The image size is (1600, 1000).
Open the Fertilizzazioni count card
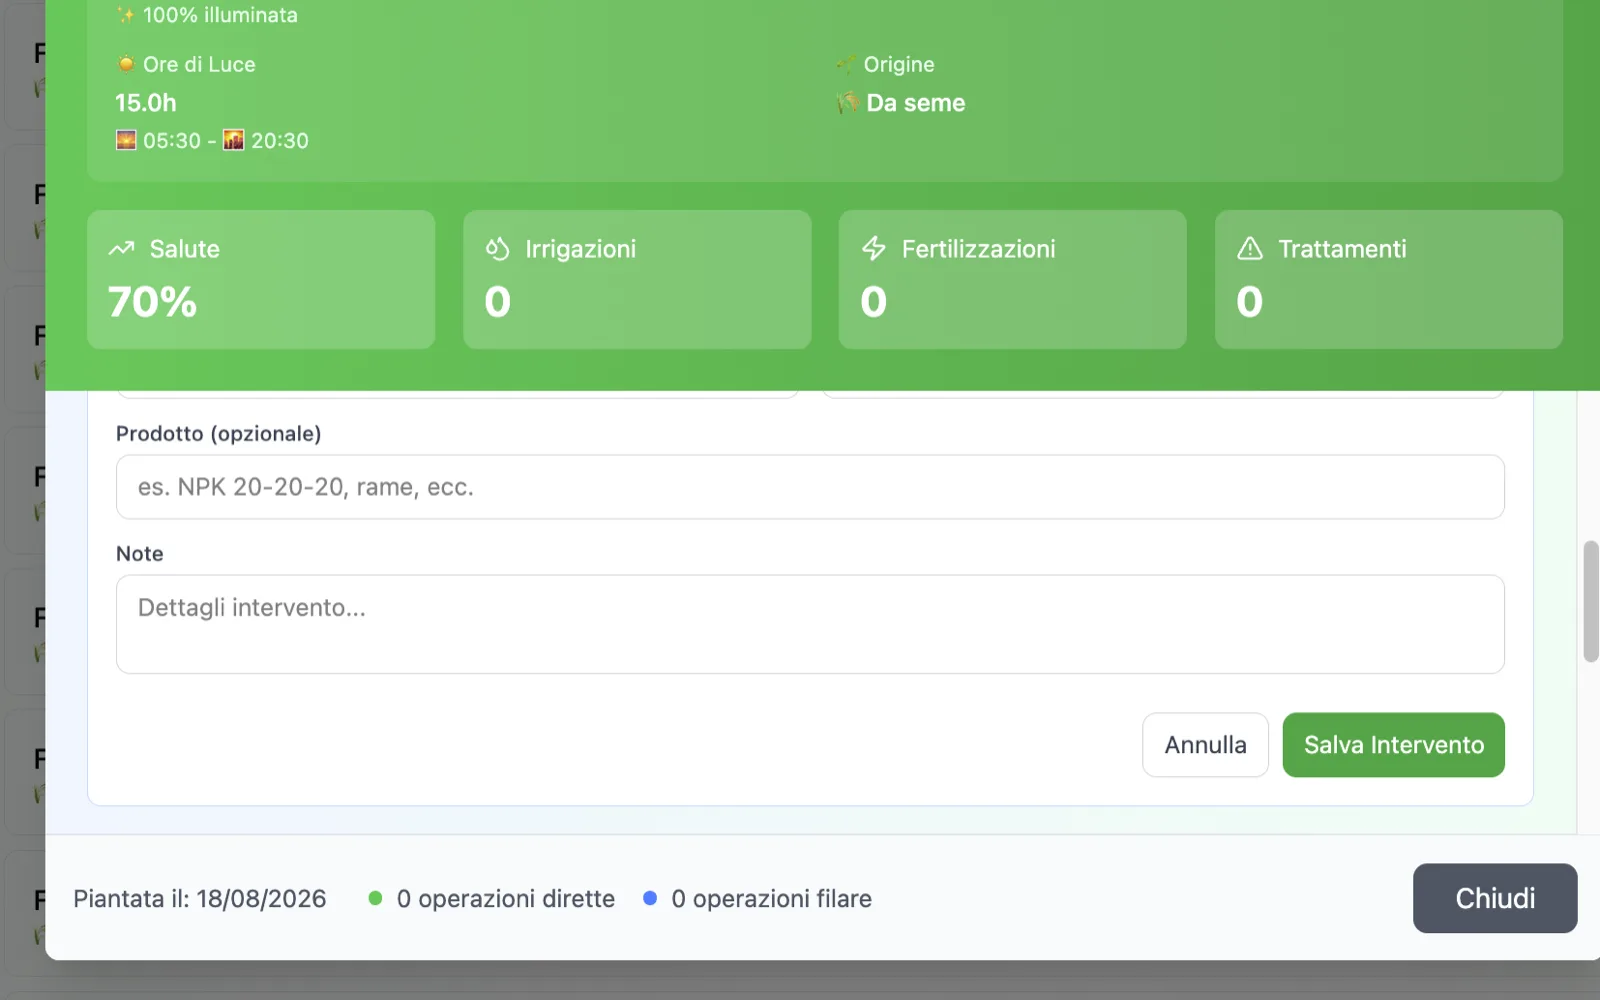click(x=1012, y=279)
